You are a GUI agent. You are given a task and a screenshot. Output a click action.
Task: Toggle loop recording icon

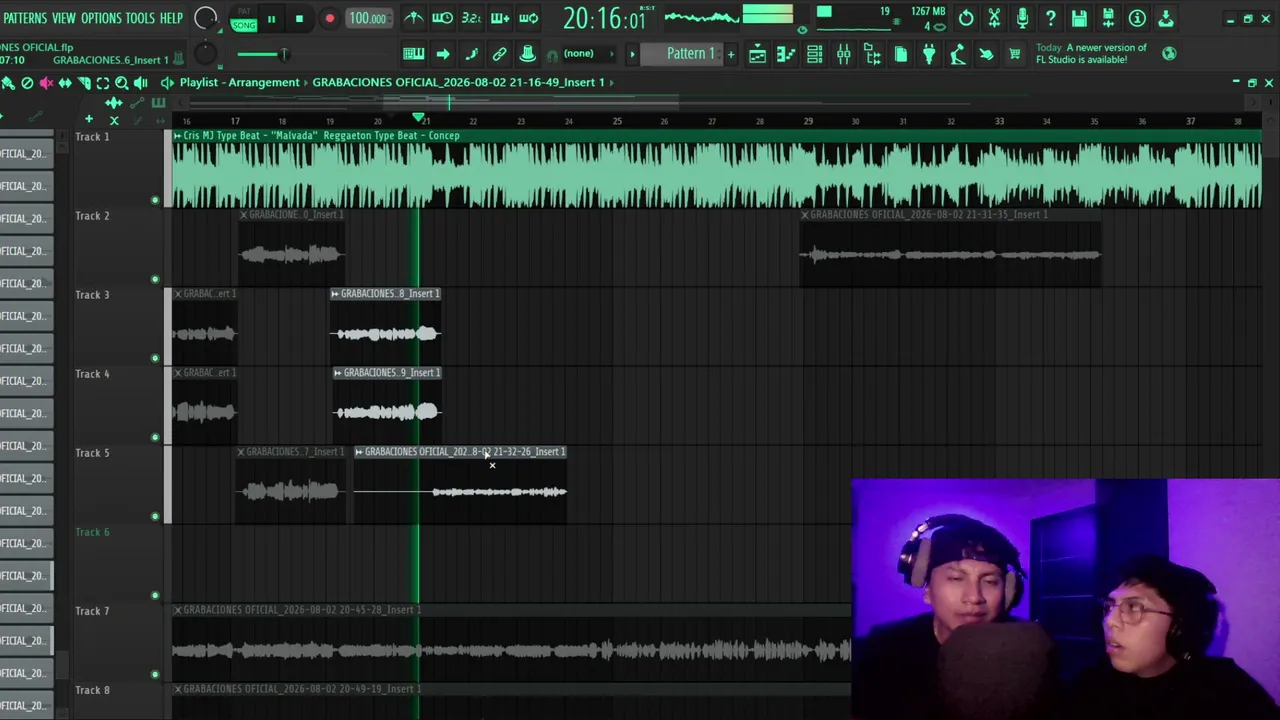529,18
